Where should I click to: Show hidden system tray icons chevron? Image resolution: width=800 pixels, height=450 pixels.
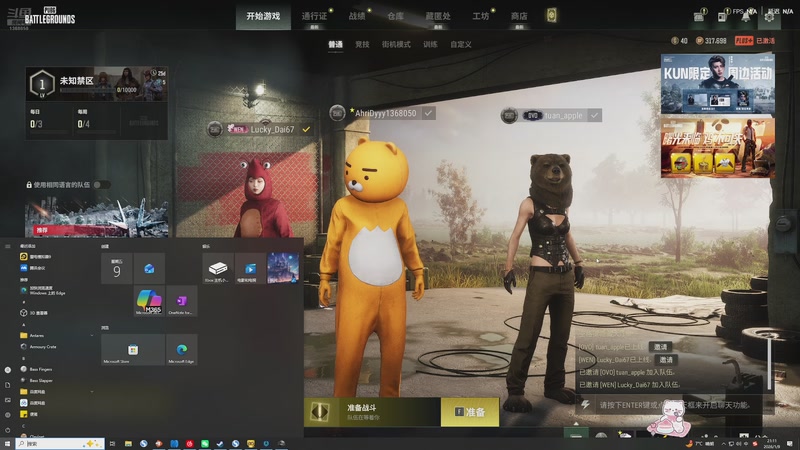[x=723, y=444]
